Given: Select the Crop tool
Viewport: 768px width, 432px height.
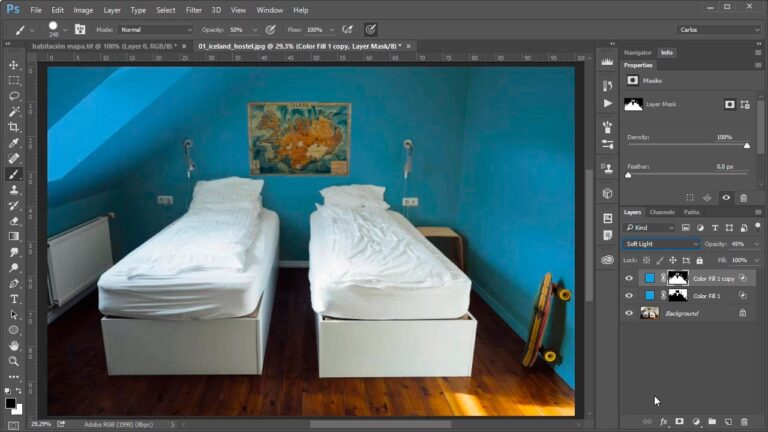Looking at the screenshot, I should (x=14, y=127).
